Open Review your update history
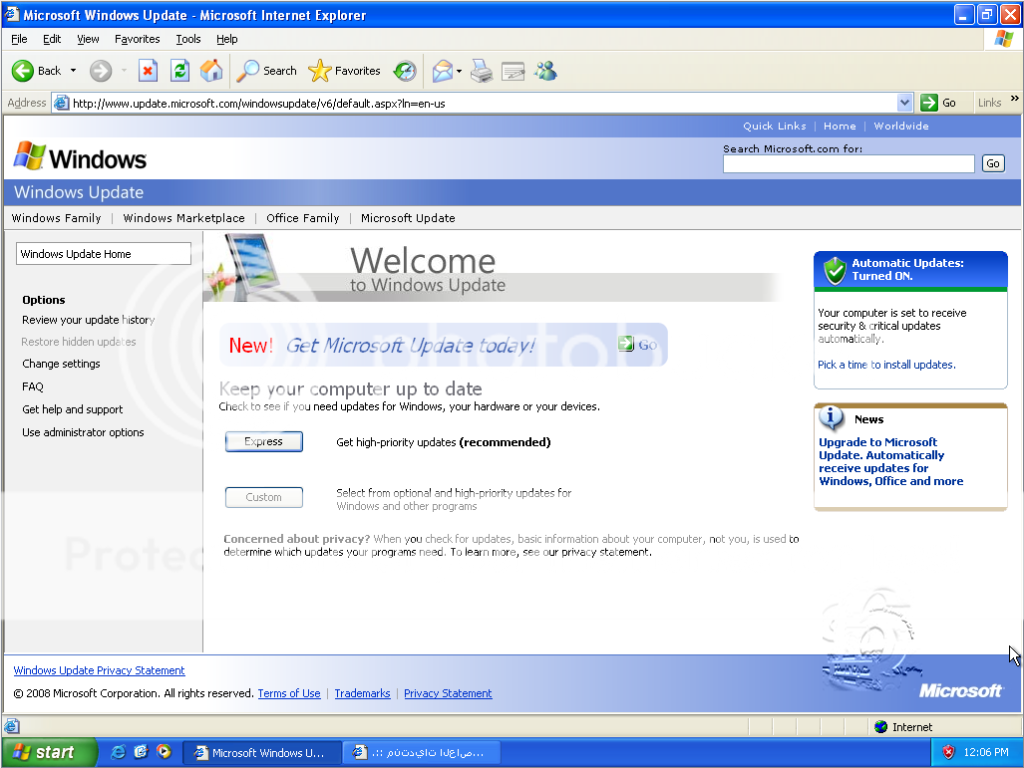 [x=88, y=320]
